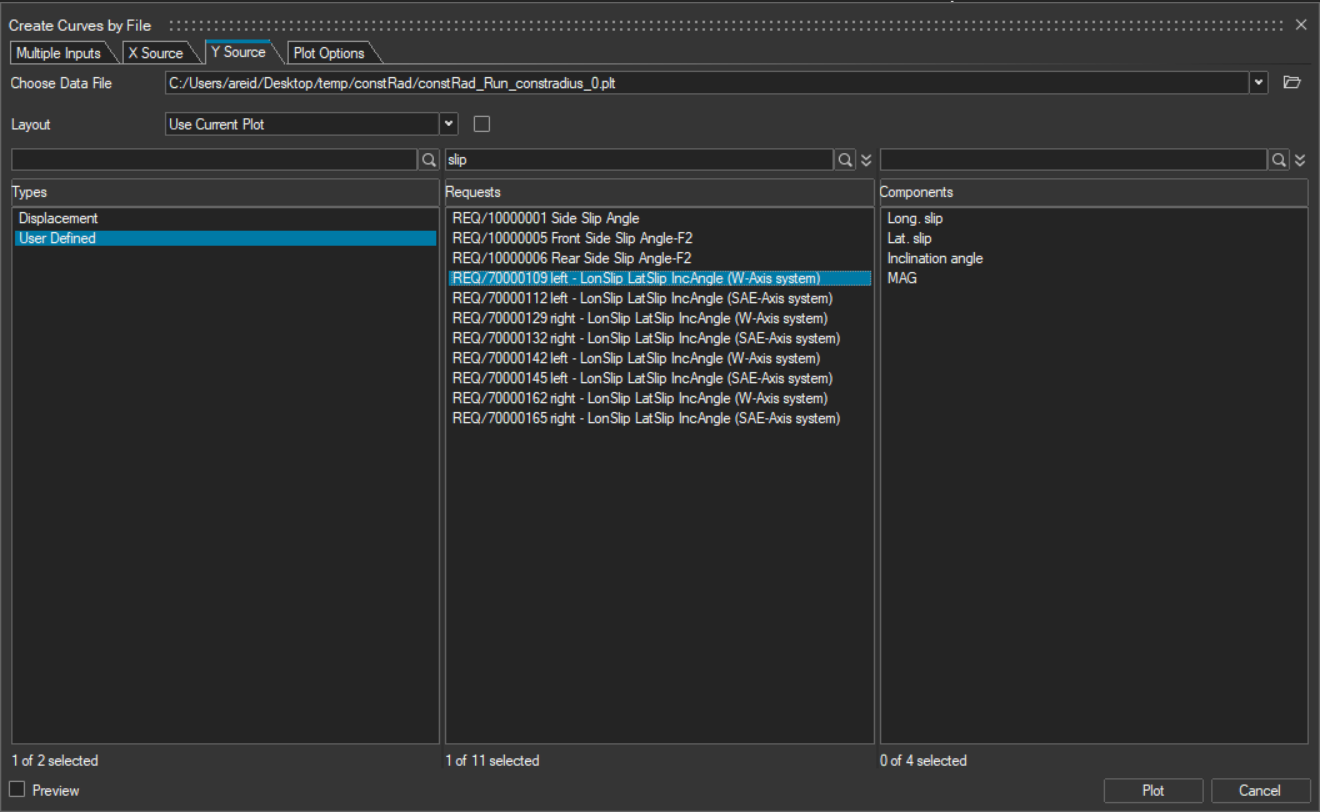Select the User Defined type
The image size is (1320, 812).
pos(225,238)
